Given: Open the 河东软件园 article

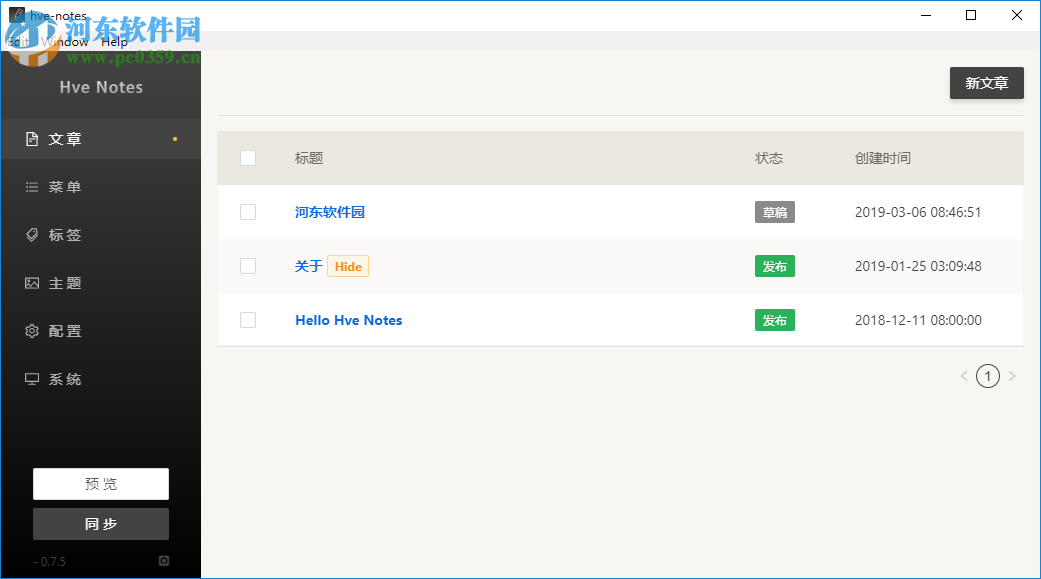Looking at the screenshot, I should pyautogui.click(x=330, y=212).
